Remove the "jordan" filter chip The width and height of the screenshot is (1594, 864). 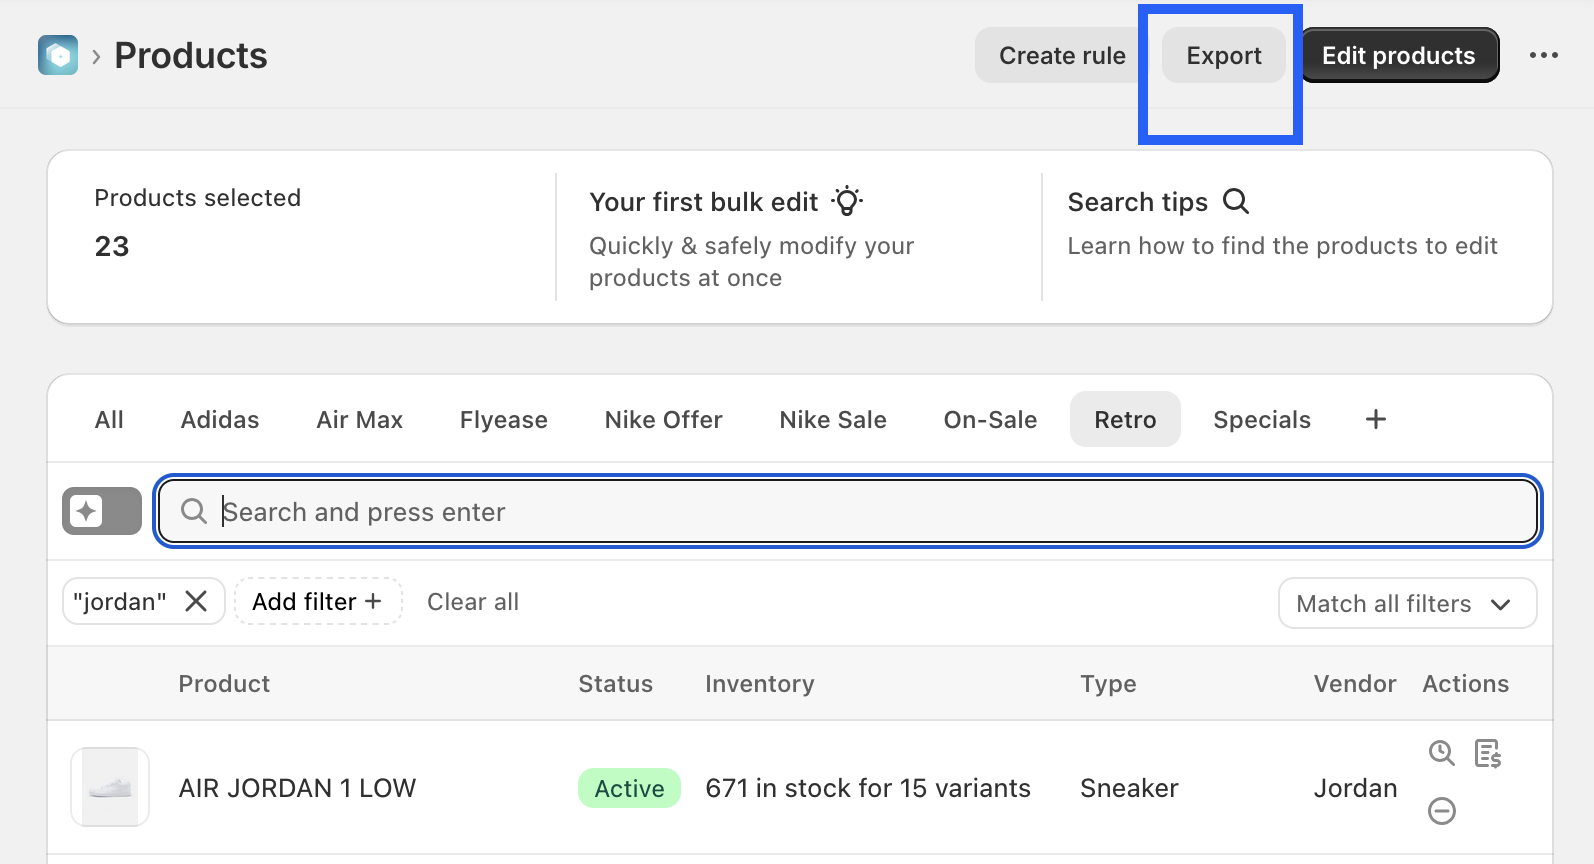[196, 601]
